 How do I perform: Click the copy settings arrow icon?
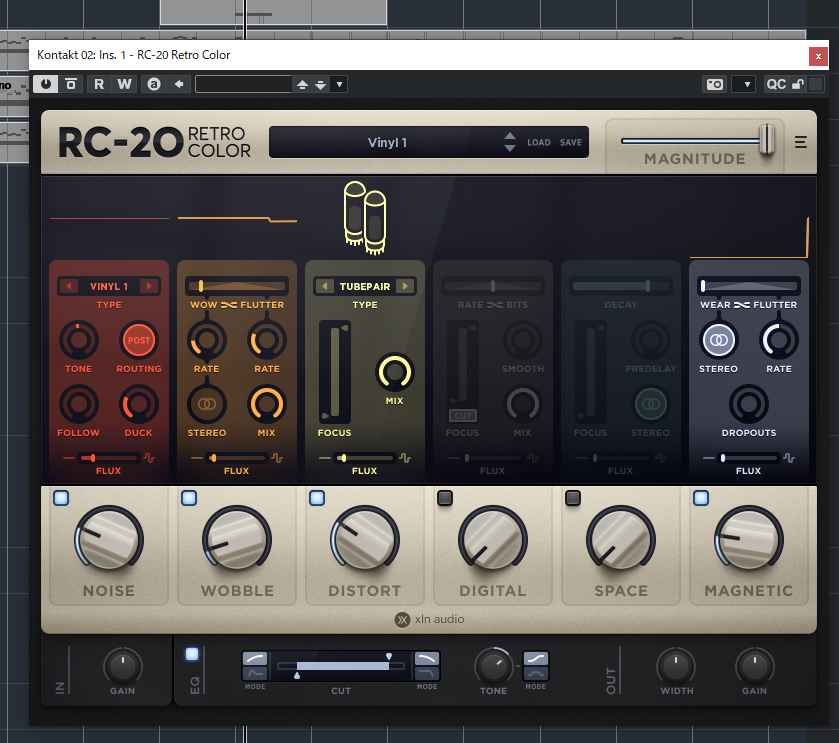click(179, 84)
